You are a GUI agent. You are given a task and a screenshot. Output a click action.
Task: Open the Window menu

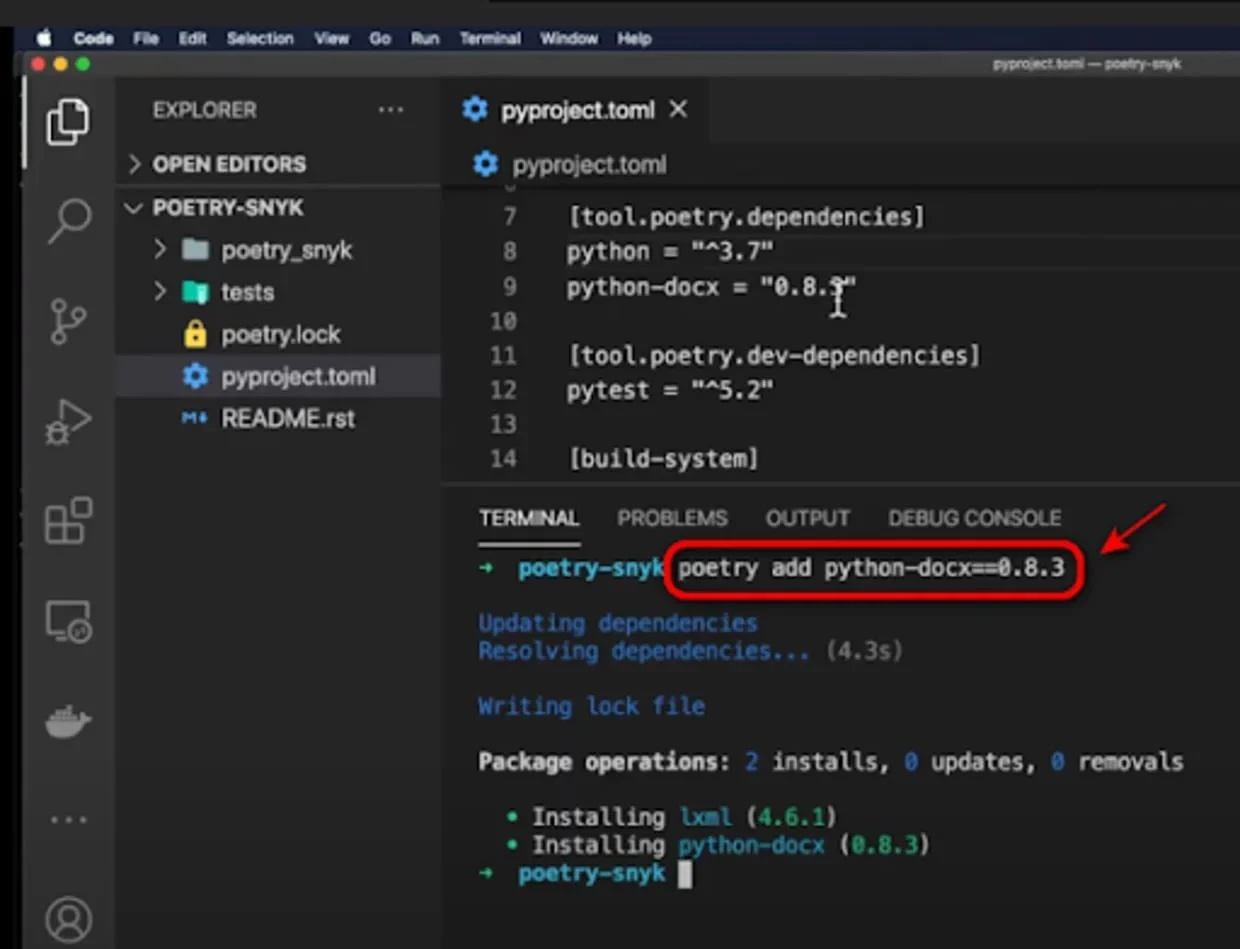click(569, 38)
